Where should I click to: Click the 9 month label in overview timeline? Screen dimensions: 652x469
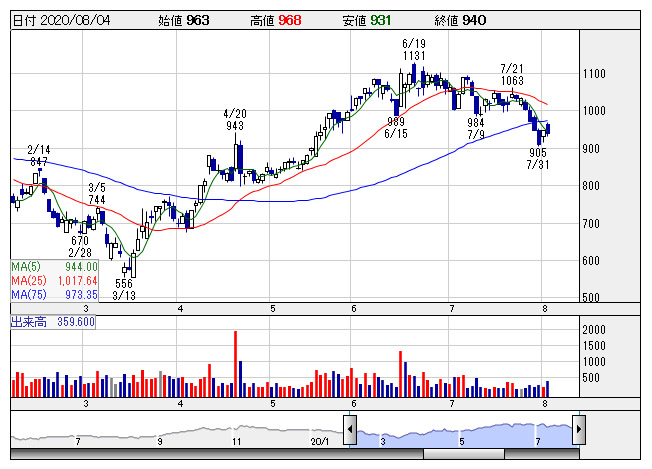tap(160, 442)
